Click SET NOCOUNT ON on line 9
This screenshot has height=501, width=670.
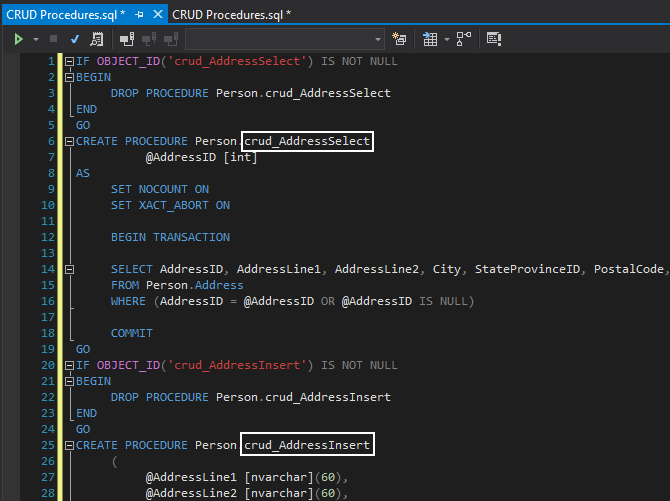(x=160, y=189)
